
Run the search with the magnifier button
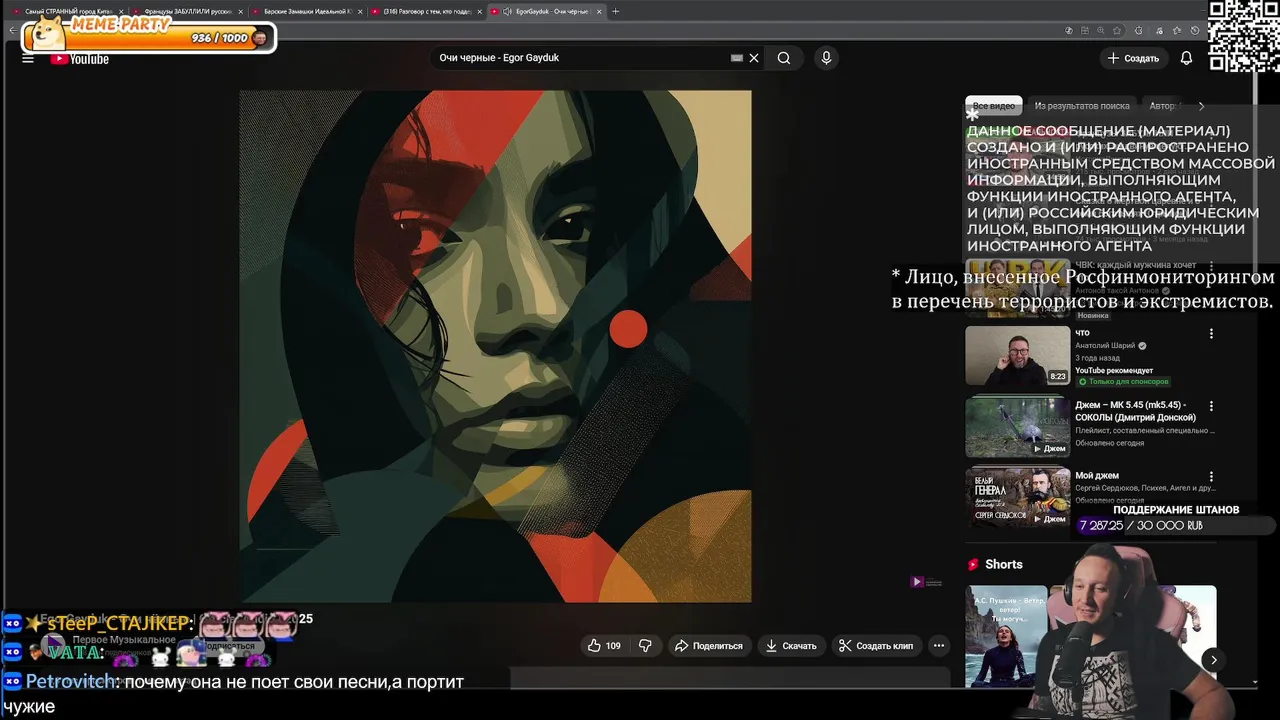pyautogui.click(x=784, y=58)
